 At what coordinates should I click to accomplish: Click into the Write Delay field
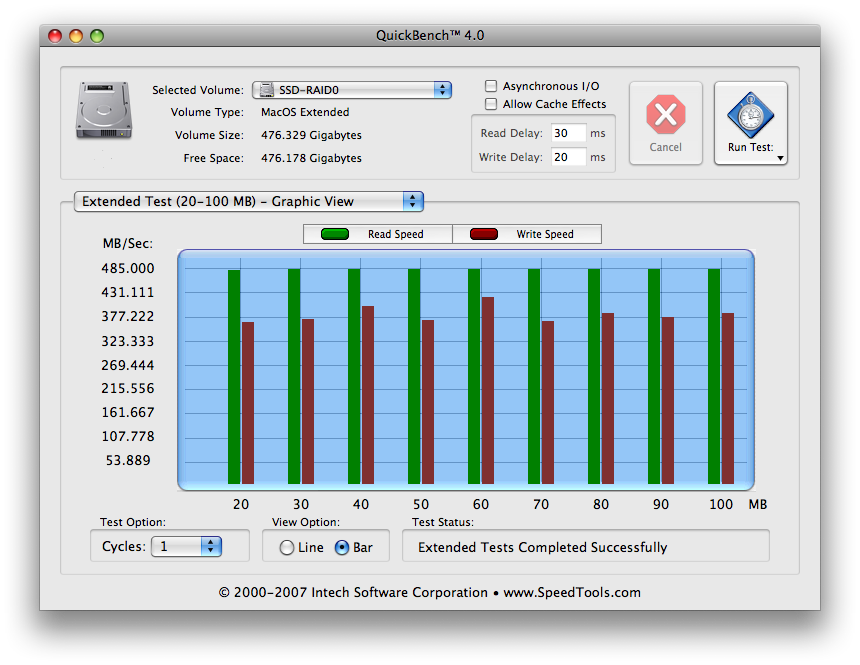click(x=568, y=157)
